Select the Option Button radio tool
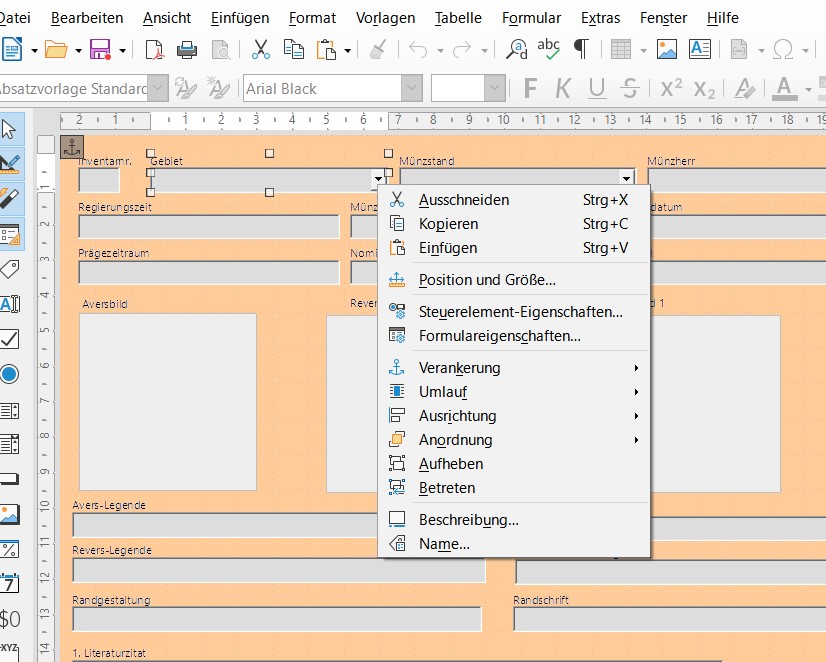 coord(10,374)
